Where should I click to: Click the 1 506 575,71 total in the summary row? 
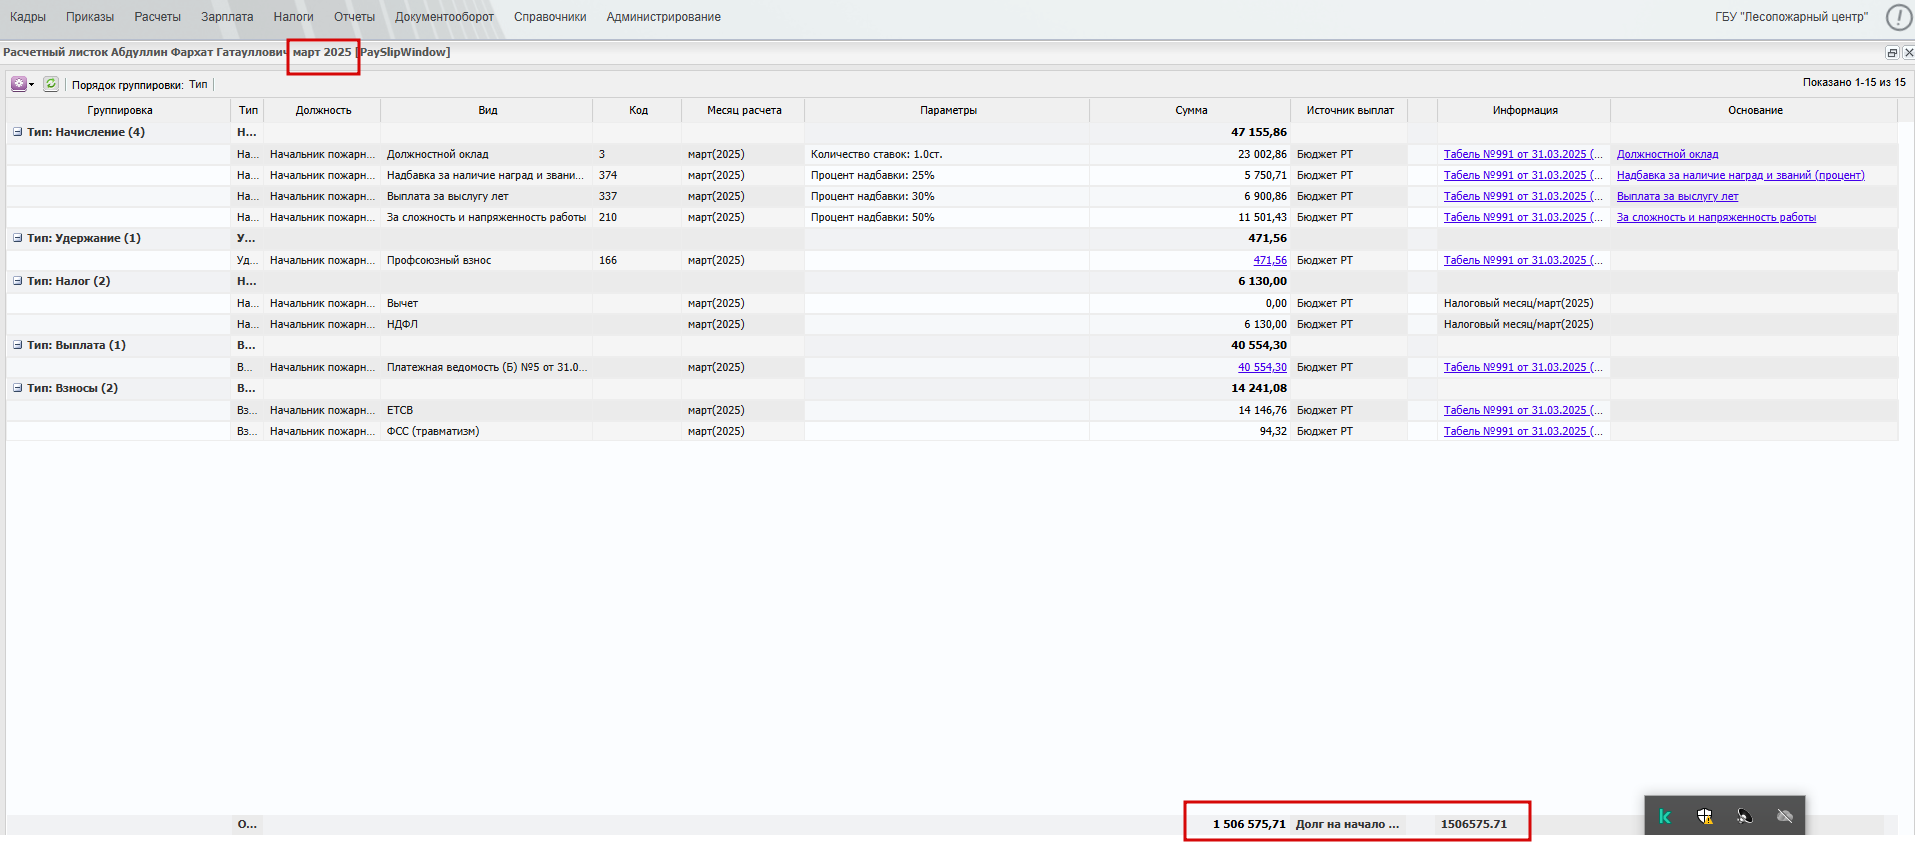point(1249,824)
